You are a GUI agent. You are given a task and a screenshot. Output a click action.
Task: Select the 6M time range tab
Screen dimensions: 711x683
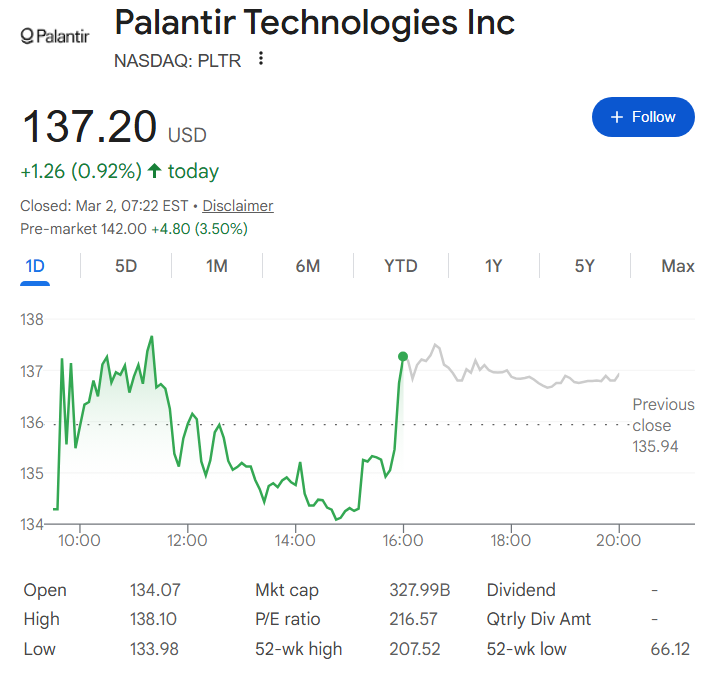tap(308, 266)
